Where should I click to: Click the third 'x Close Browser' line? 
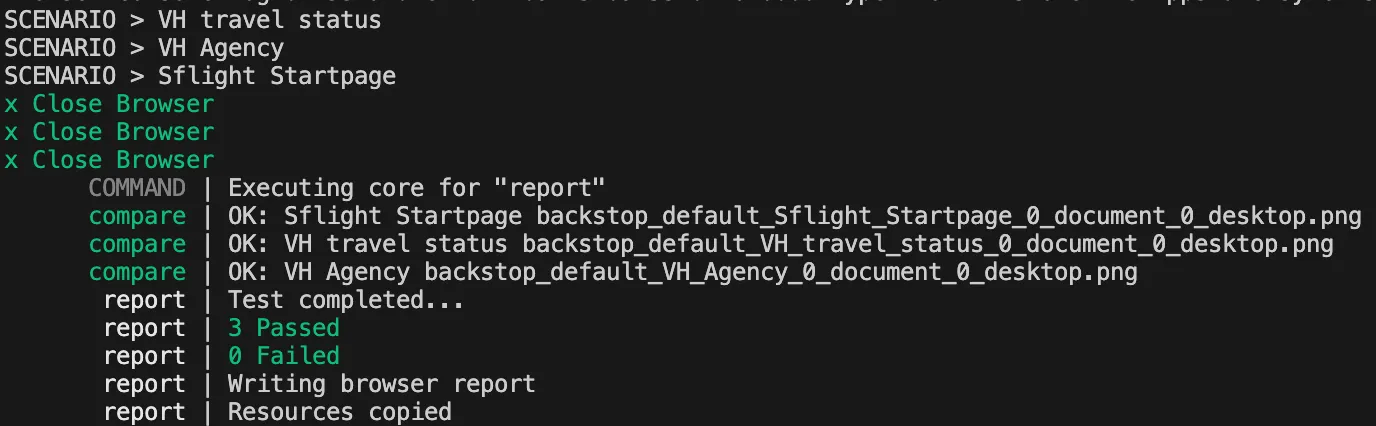click(109, 160)
